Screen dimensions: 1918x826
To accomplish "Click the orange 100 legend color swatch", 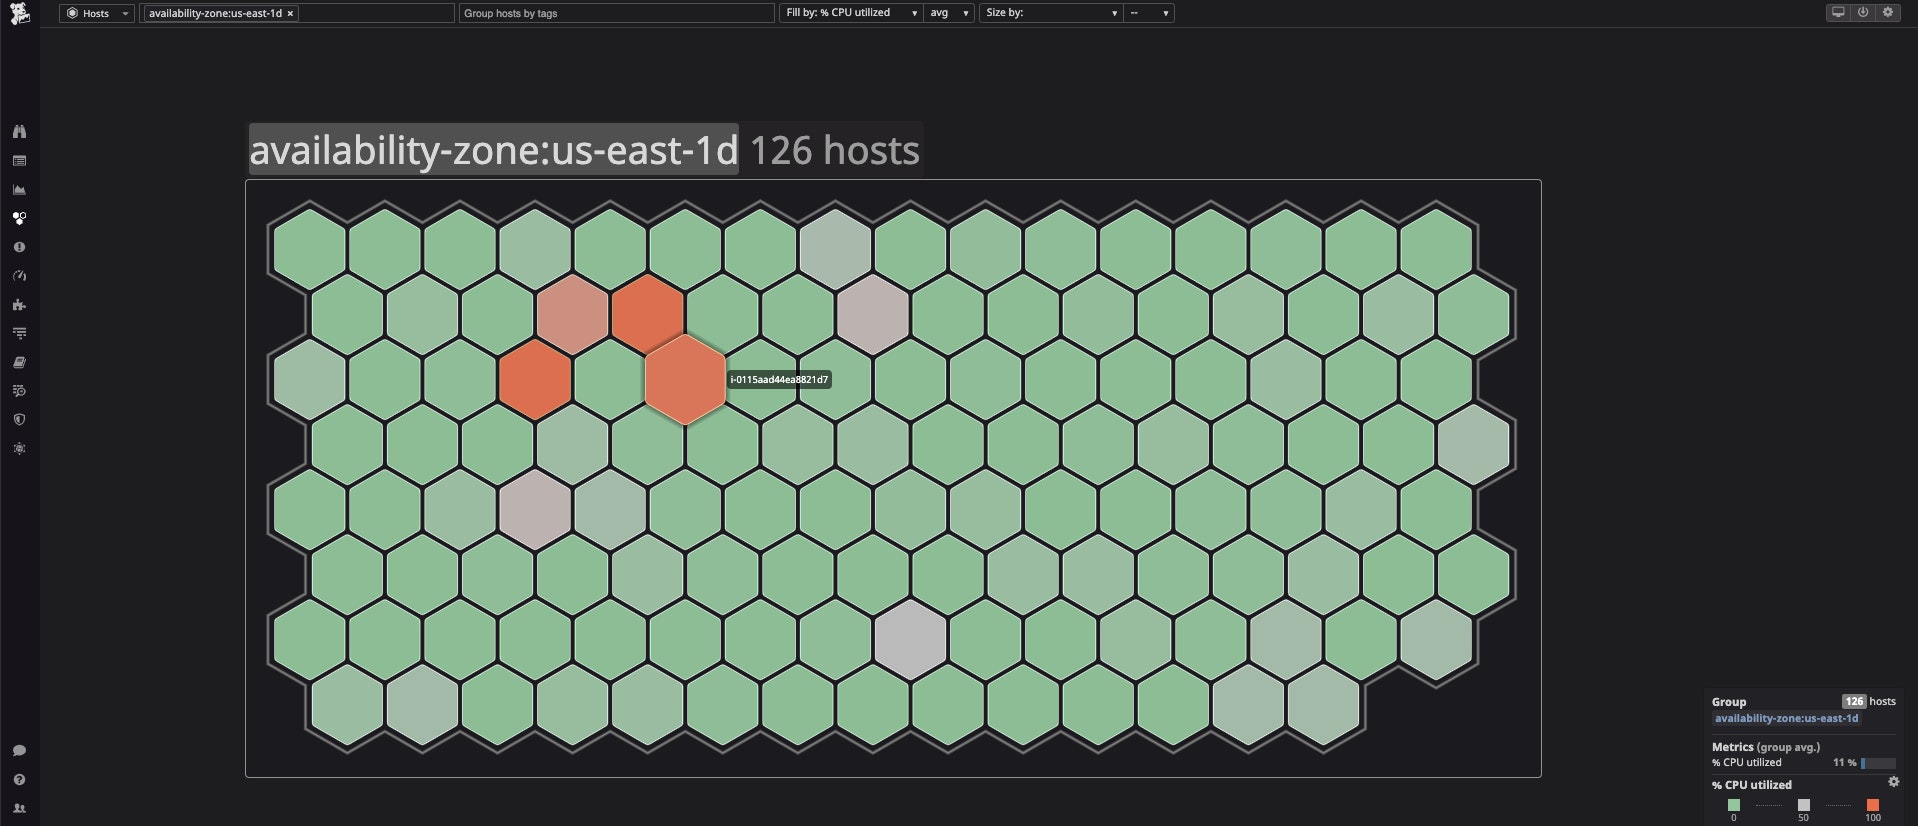I will [x=1872, y=805].
